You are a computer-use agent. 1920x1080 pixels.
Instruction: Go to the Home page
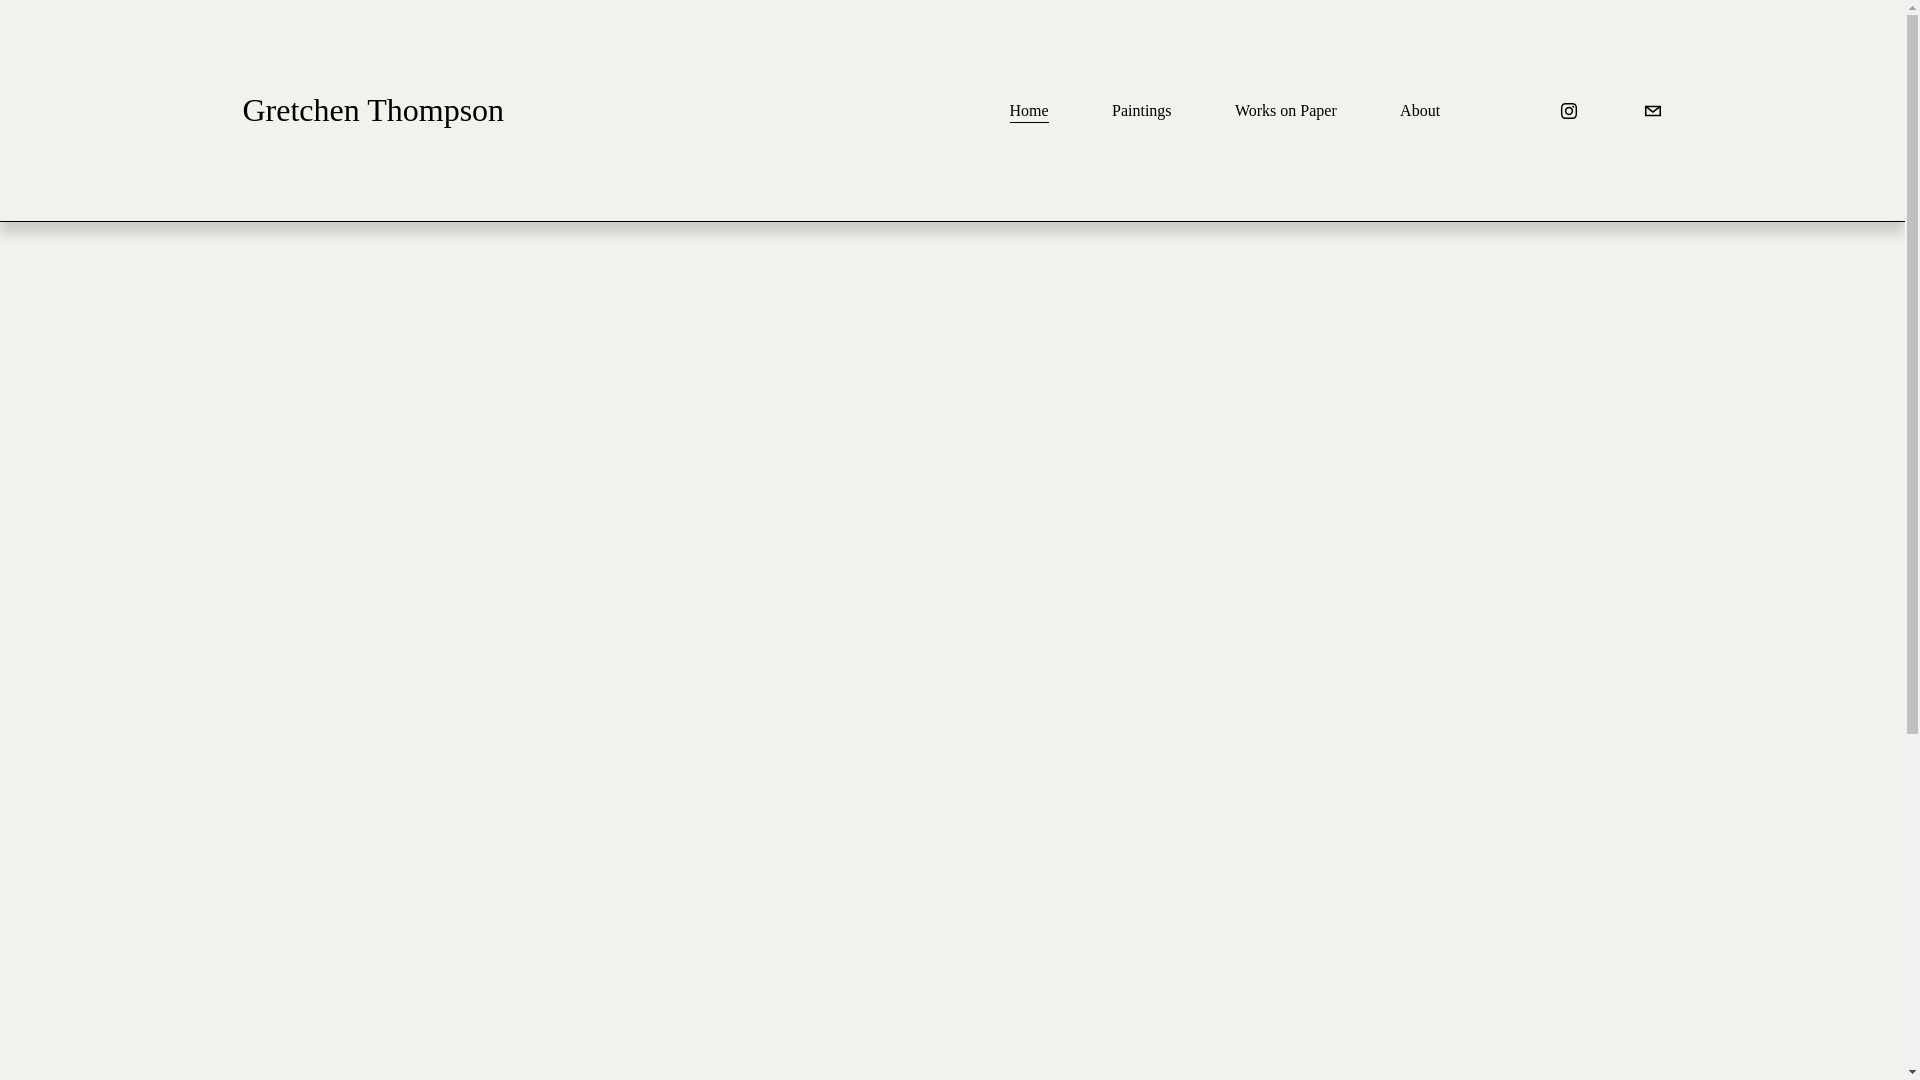pos(1029,111)
